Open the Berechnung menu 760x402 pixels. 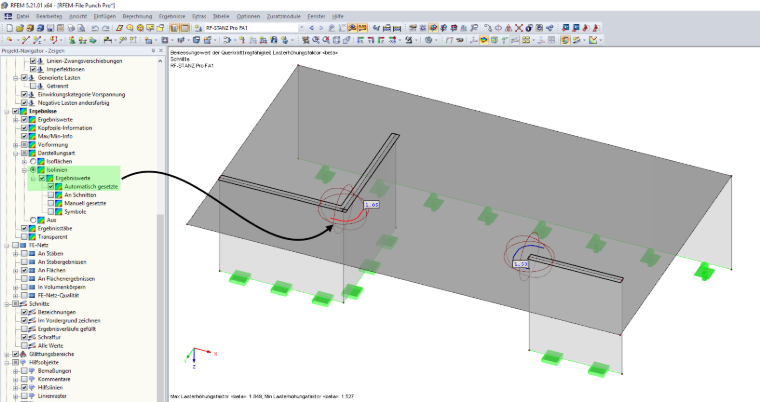pyautogui.click(x=137, y=16)
